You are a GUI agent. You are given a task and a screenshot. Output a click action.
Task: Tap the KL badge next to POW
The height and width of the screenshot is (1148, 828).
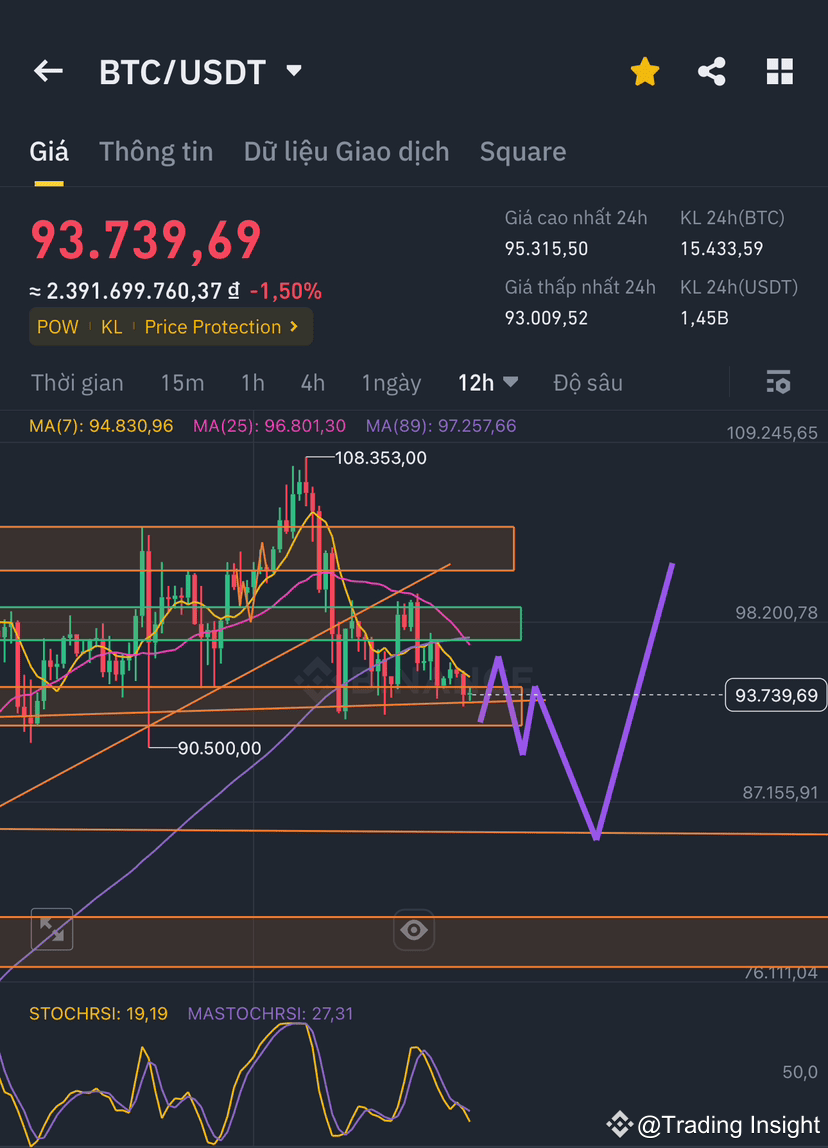[x=111, y=326]
